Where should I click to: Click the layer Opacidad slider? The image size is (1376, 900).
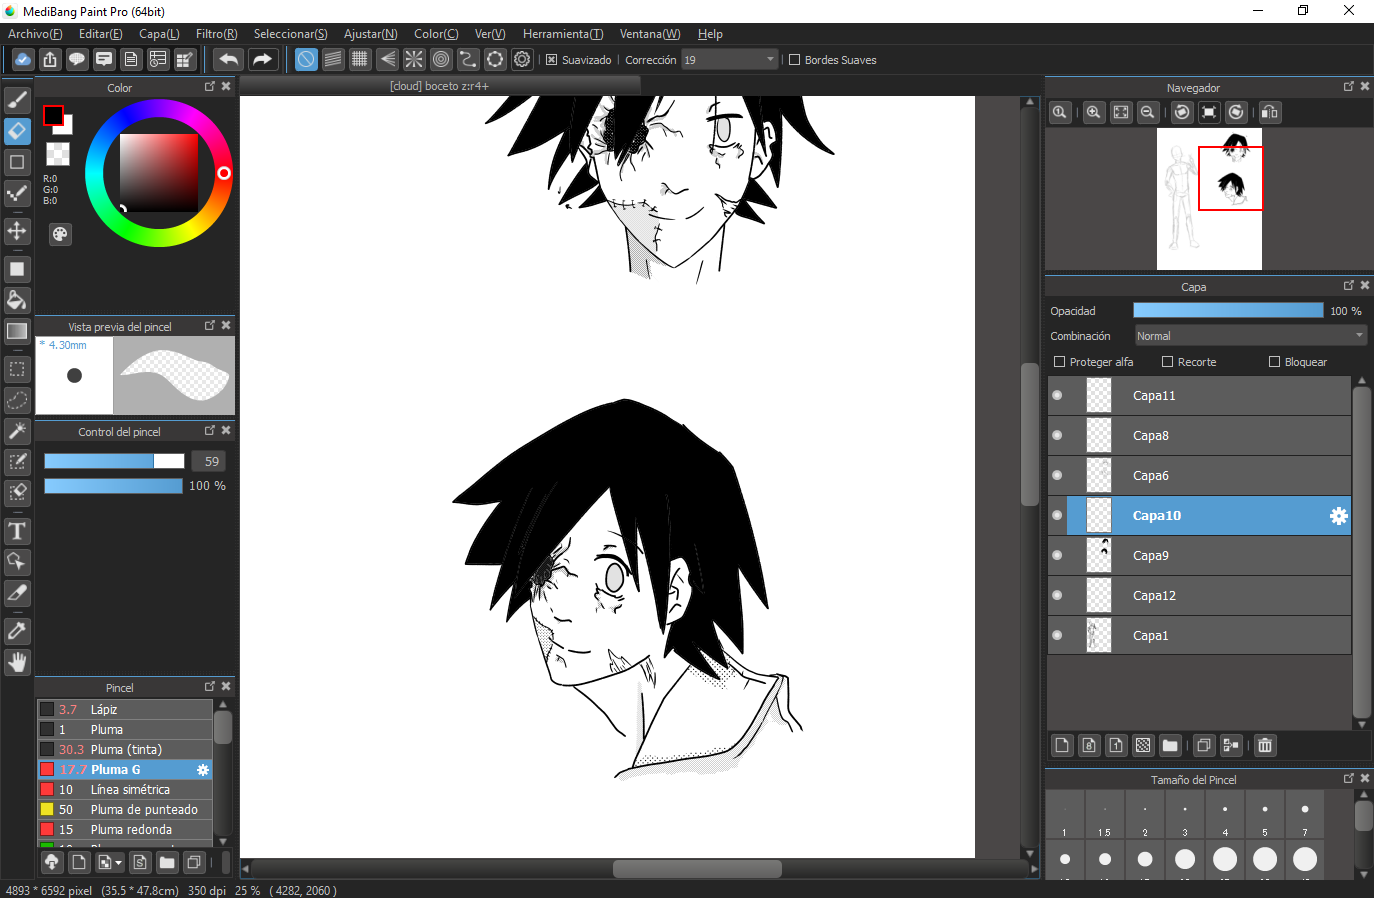point(1228,311)
